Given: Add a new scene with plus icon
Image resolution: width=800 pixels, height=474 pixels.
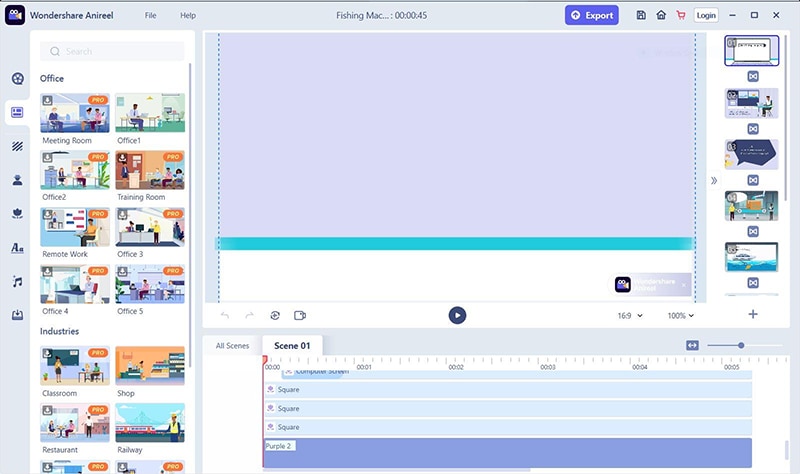Looking at the screenshot, I should pyautogui.click(x=753, y=314).
